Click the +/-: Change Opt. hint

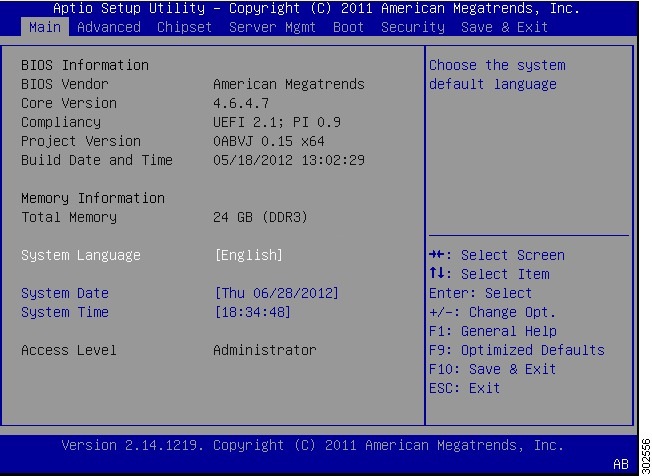[493, 312]
